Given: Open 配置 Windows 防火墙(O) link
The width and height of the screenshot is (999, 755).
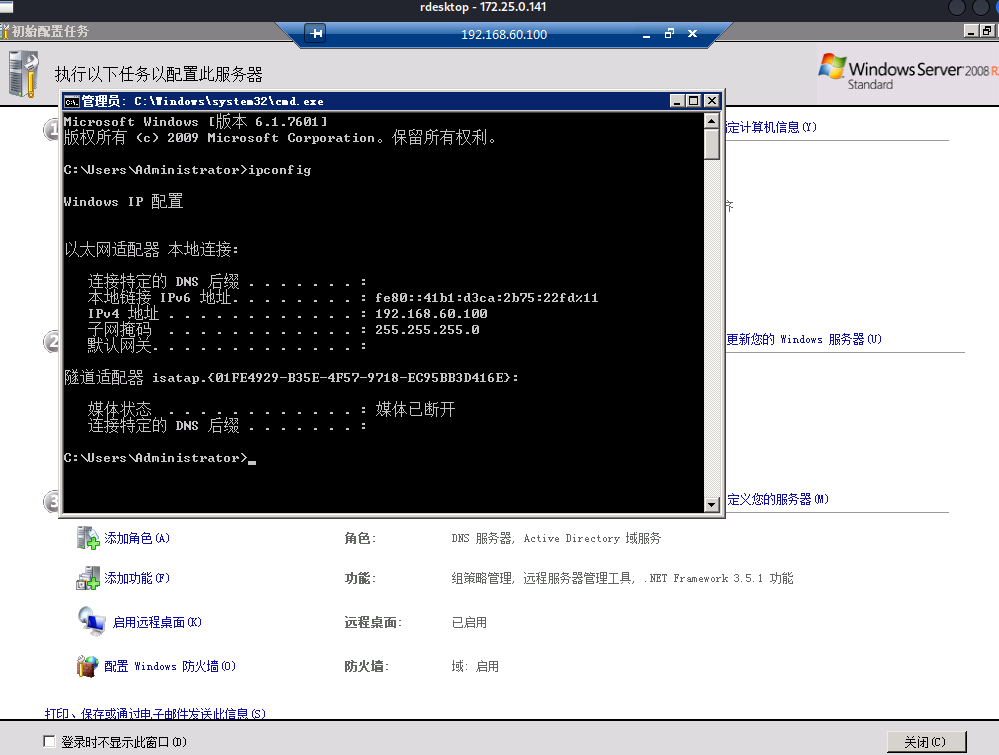Looking at the screenshot, I should (x=170, y=666).
